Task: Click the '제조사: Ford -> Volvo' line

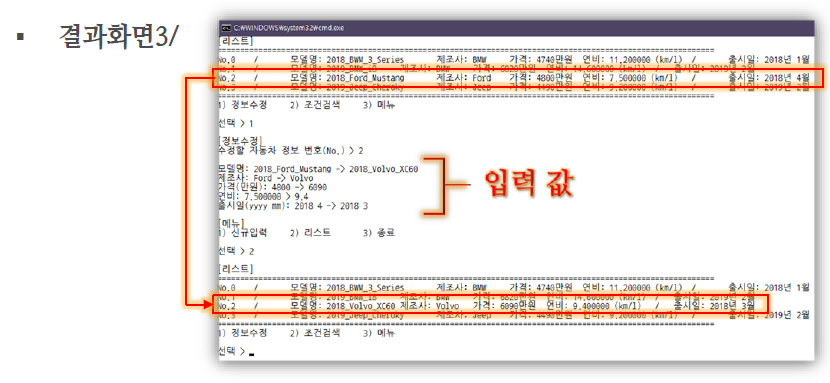Action: click(x=265, y=178)
